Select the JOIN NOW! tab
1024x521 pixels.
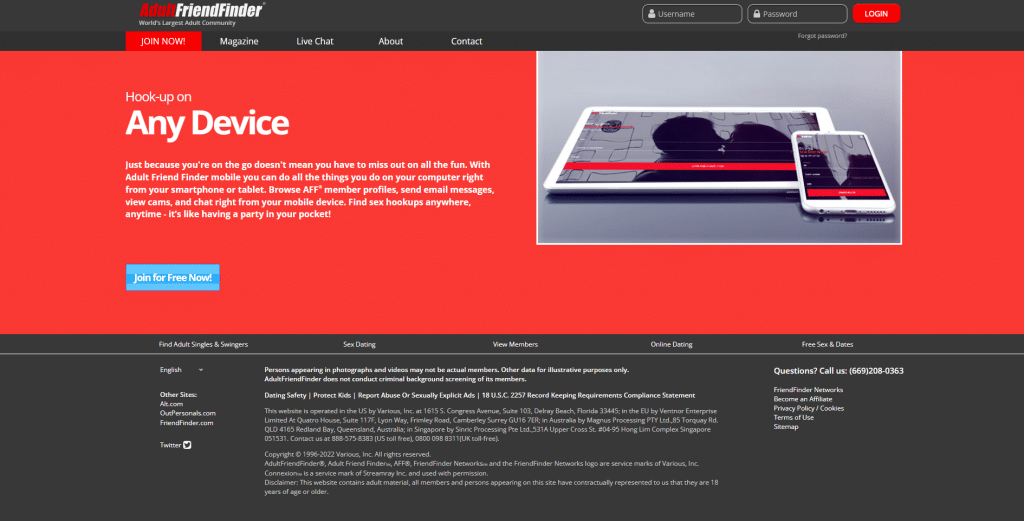(x=163, y=41)
